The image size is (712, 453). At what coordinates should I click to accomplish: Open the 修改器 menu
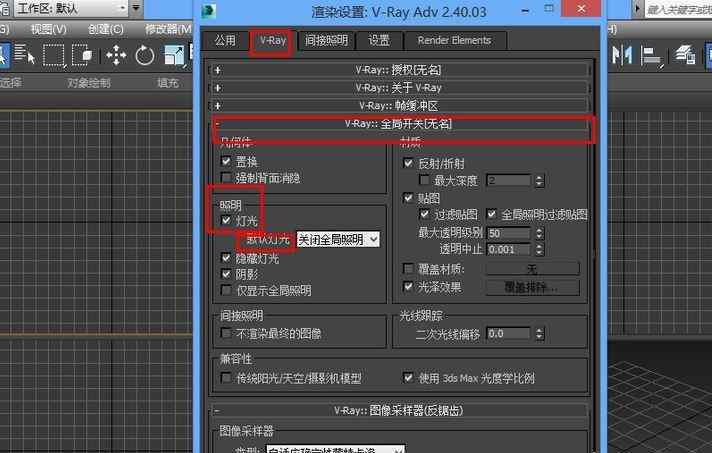click(x=168, y=30)
